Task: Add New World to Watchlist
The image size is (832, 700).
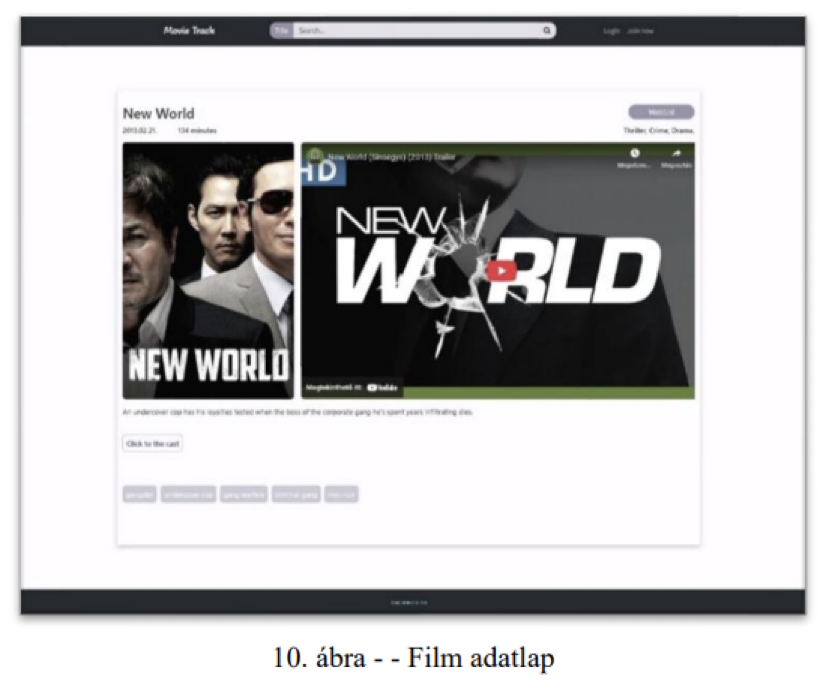Action: [x=661, y=112]
